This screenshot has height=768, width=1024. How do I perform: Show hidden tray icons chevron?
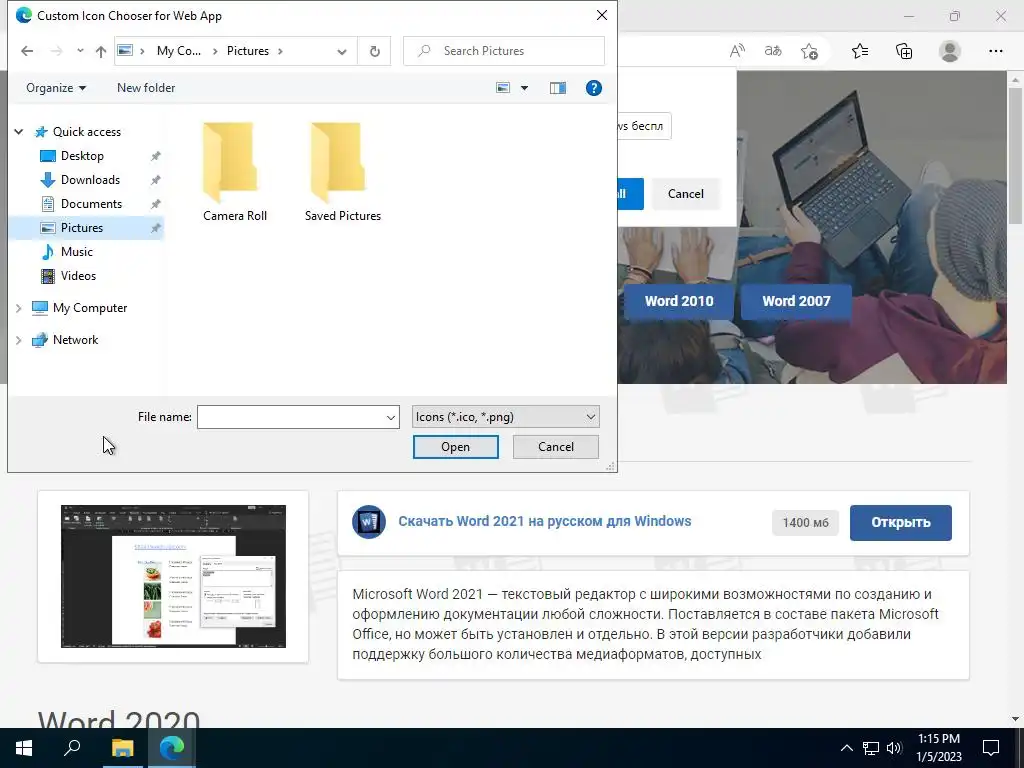pos(846,748)
